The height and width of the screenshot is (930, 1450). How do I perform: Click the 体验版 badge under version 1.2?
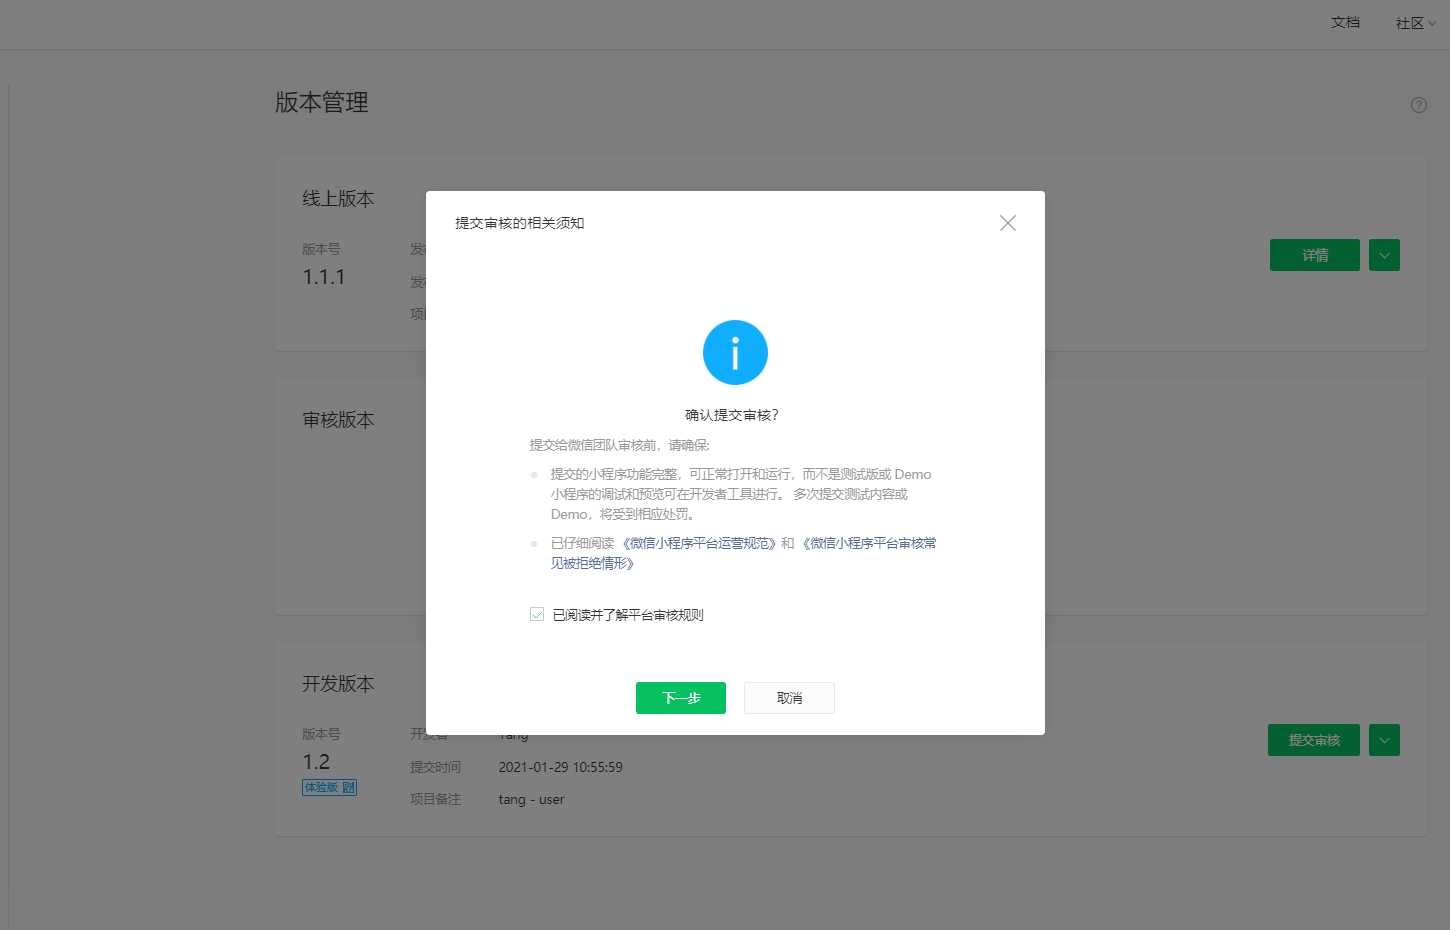click(323, 787)
